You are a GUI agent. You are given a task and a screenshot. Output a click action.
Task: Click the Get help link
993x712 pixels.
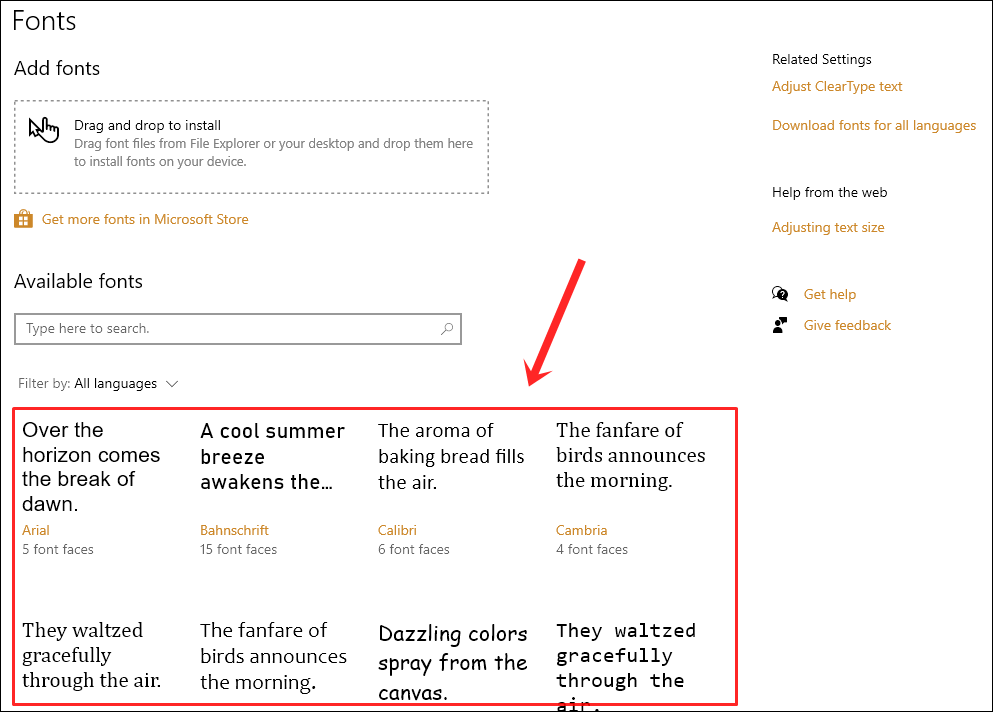click(830, 293)
